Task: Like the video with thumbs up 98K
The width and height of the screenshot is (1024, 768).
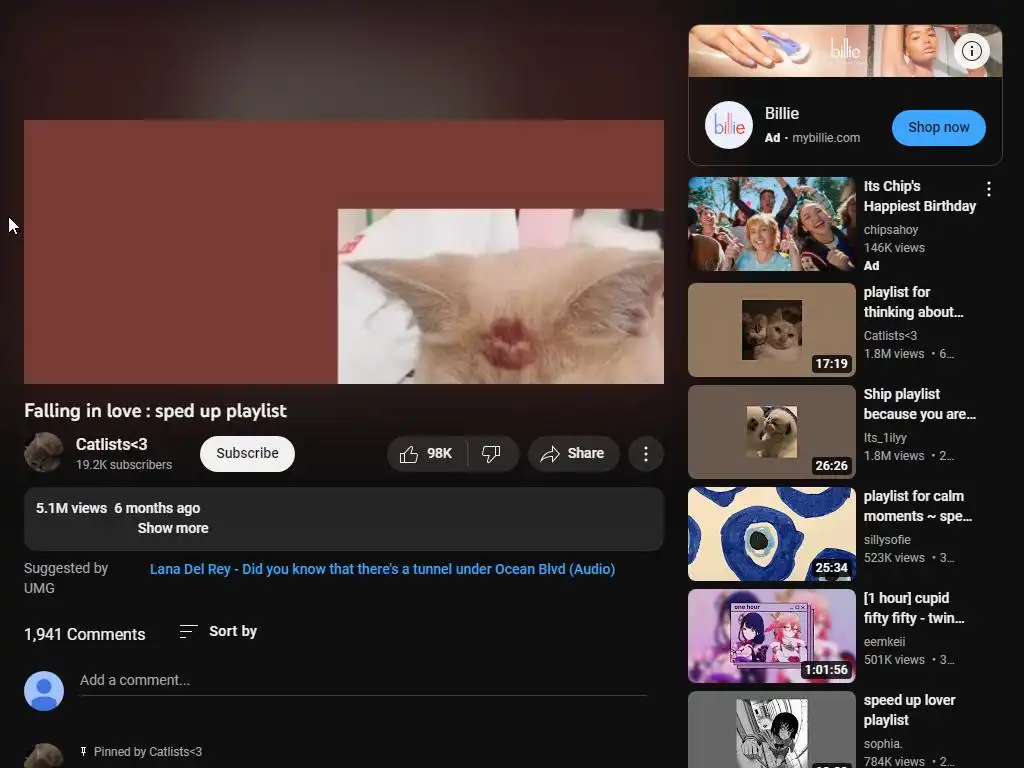Action: [426, 454]
